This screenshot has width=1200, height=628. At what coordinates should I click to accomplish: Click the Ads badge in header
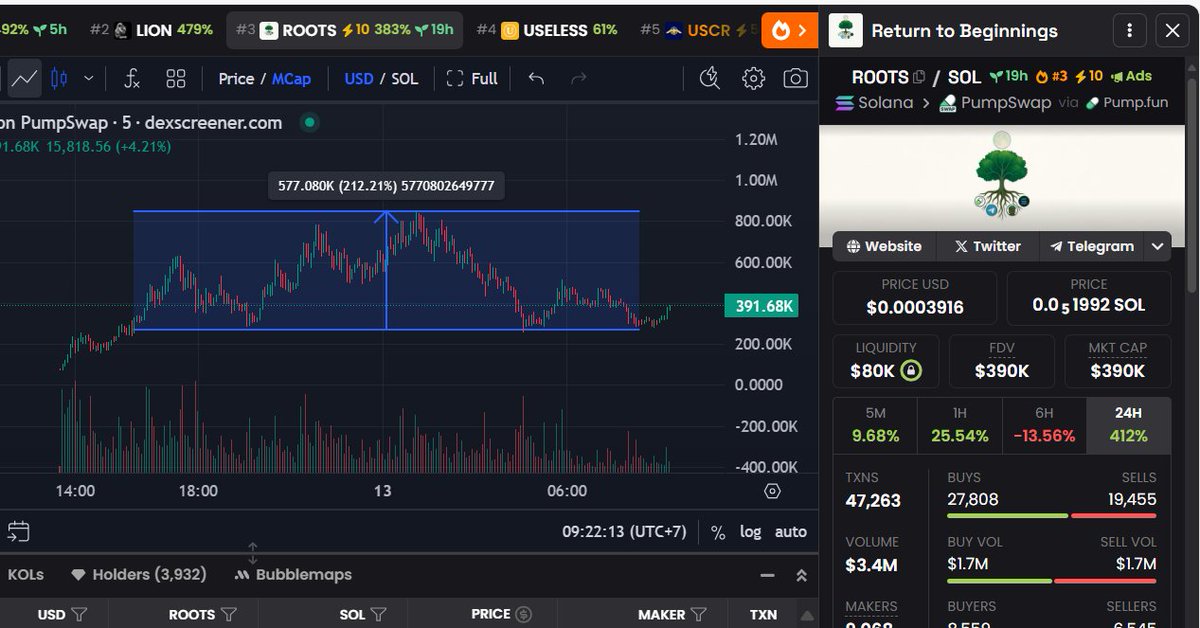click(x=1132, y=77)
